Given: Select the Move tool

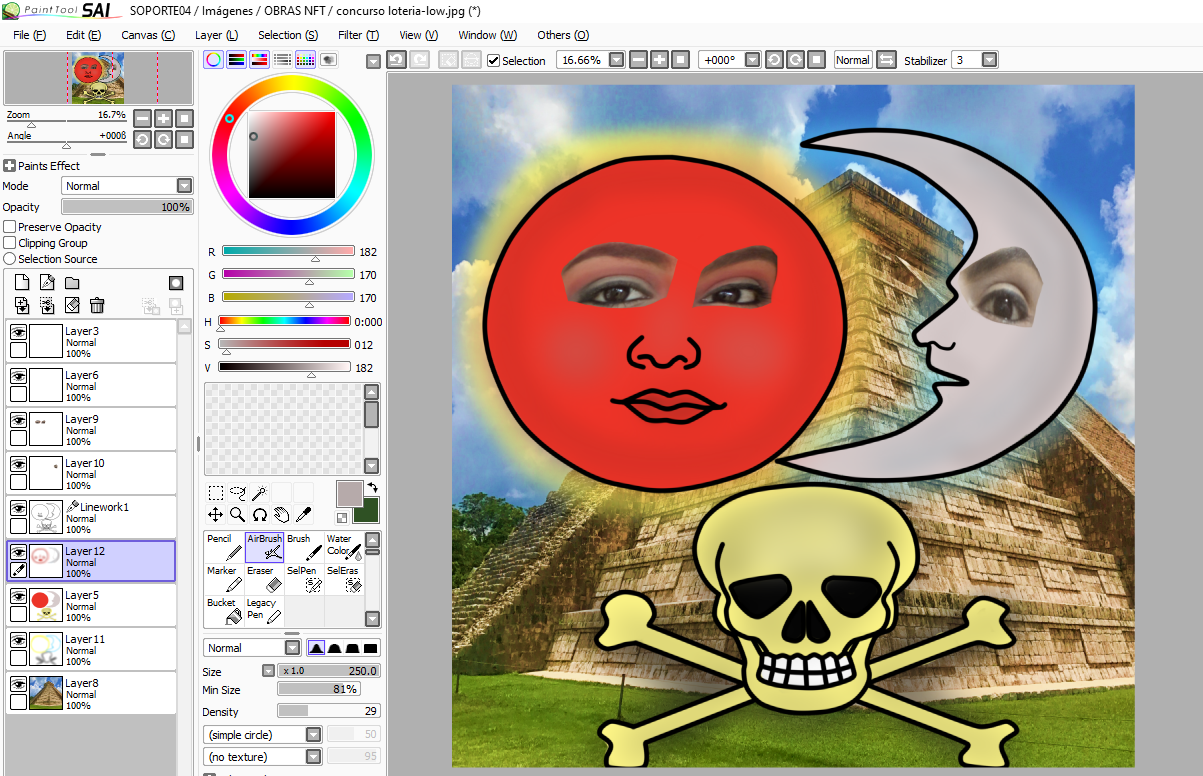Looking at the screenshot, I should 215,514.
